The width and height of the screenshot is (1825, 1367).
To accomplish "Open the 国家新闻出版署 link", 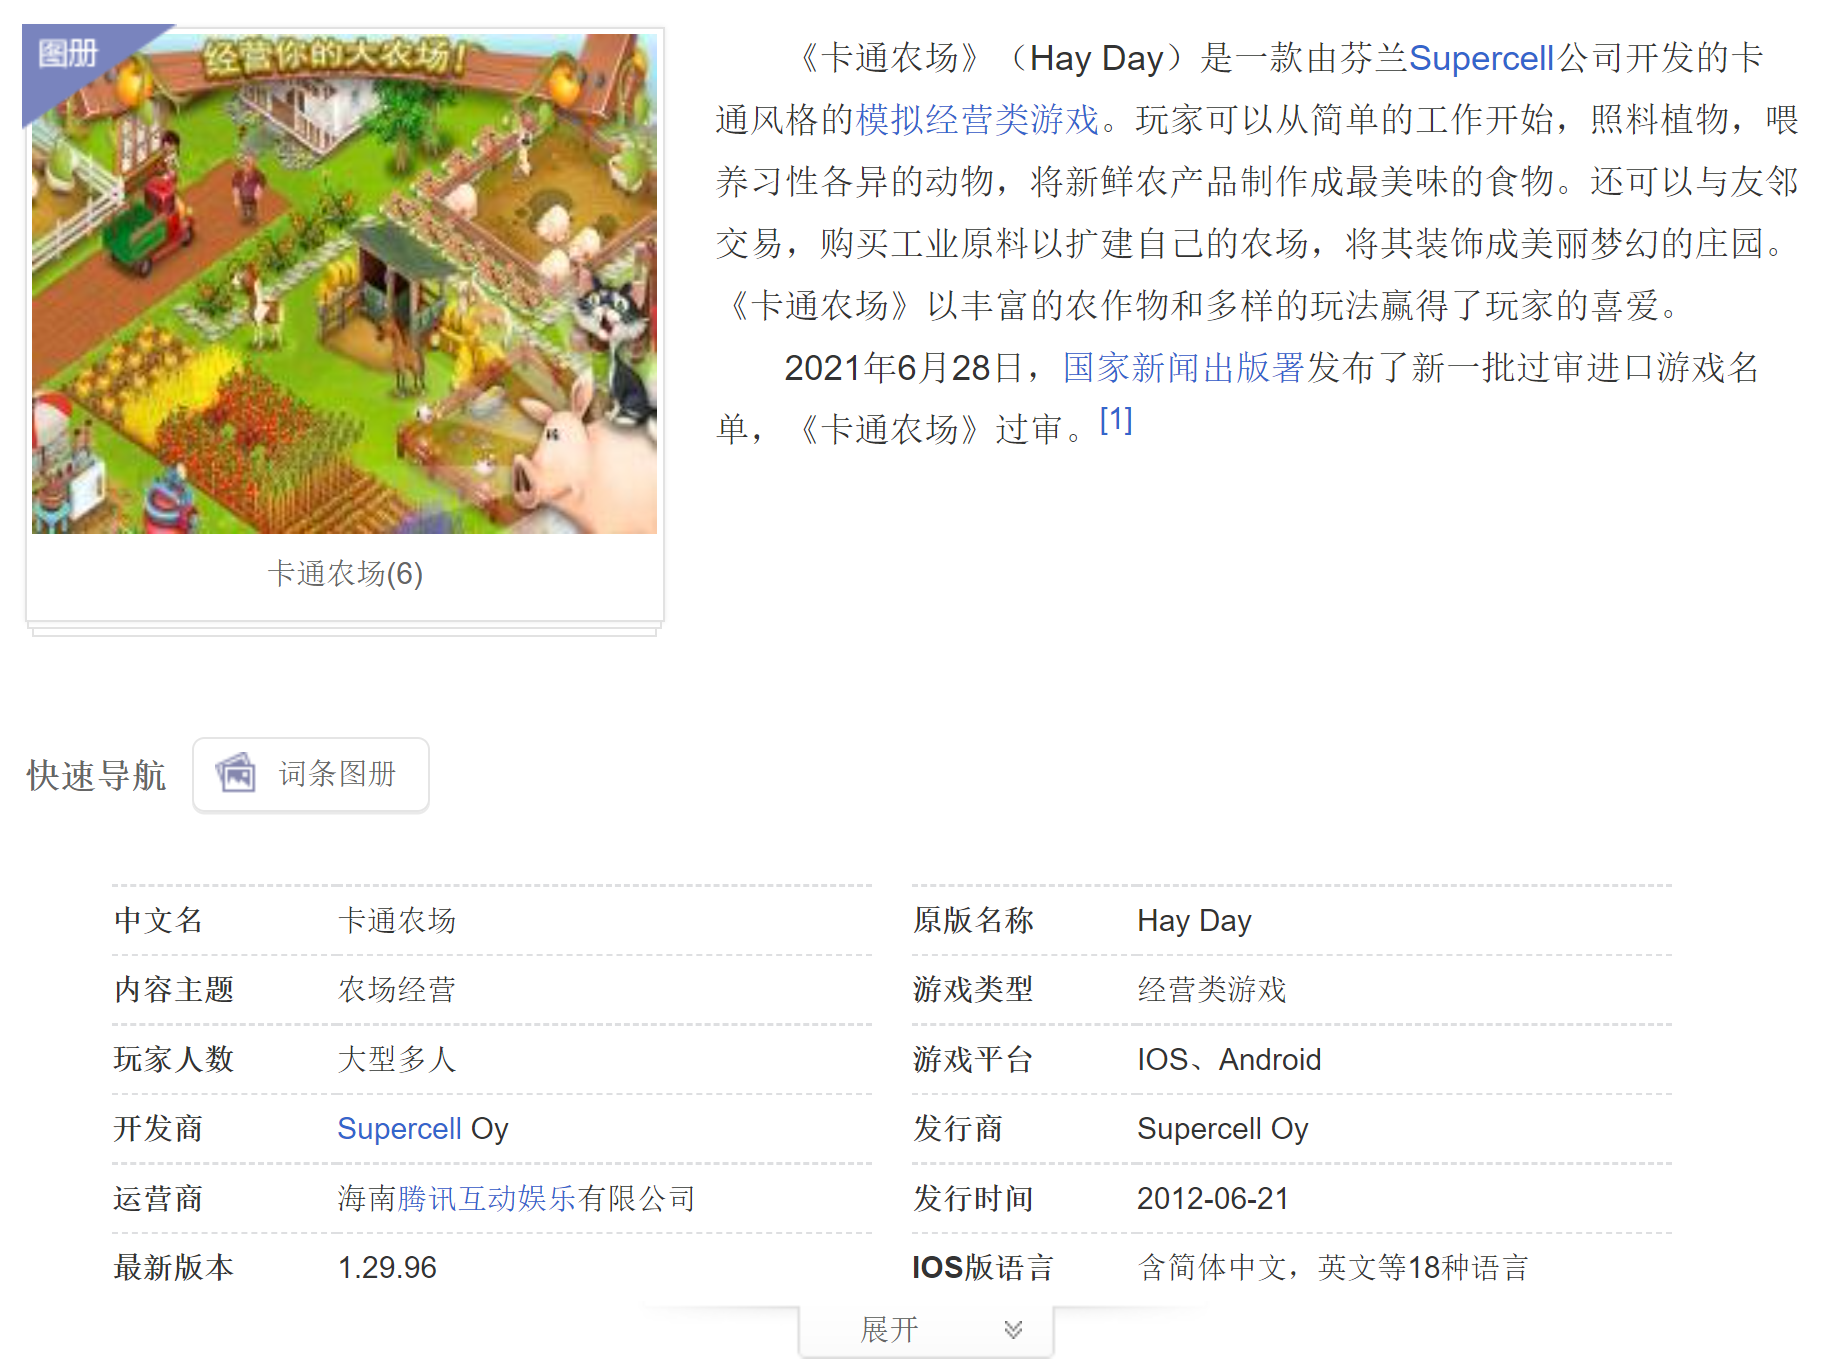I will (x=1184, y=368).
